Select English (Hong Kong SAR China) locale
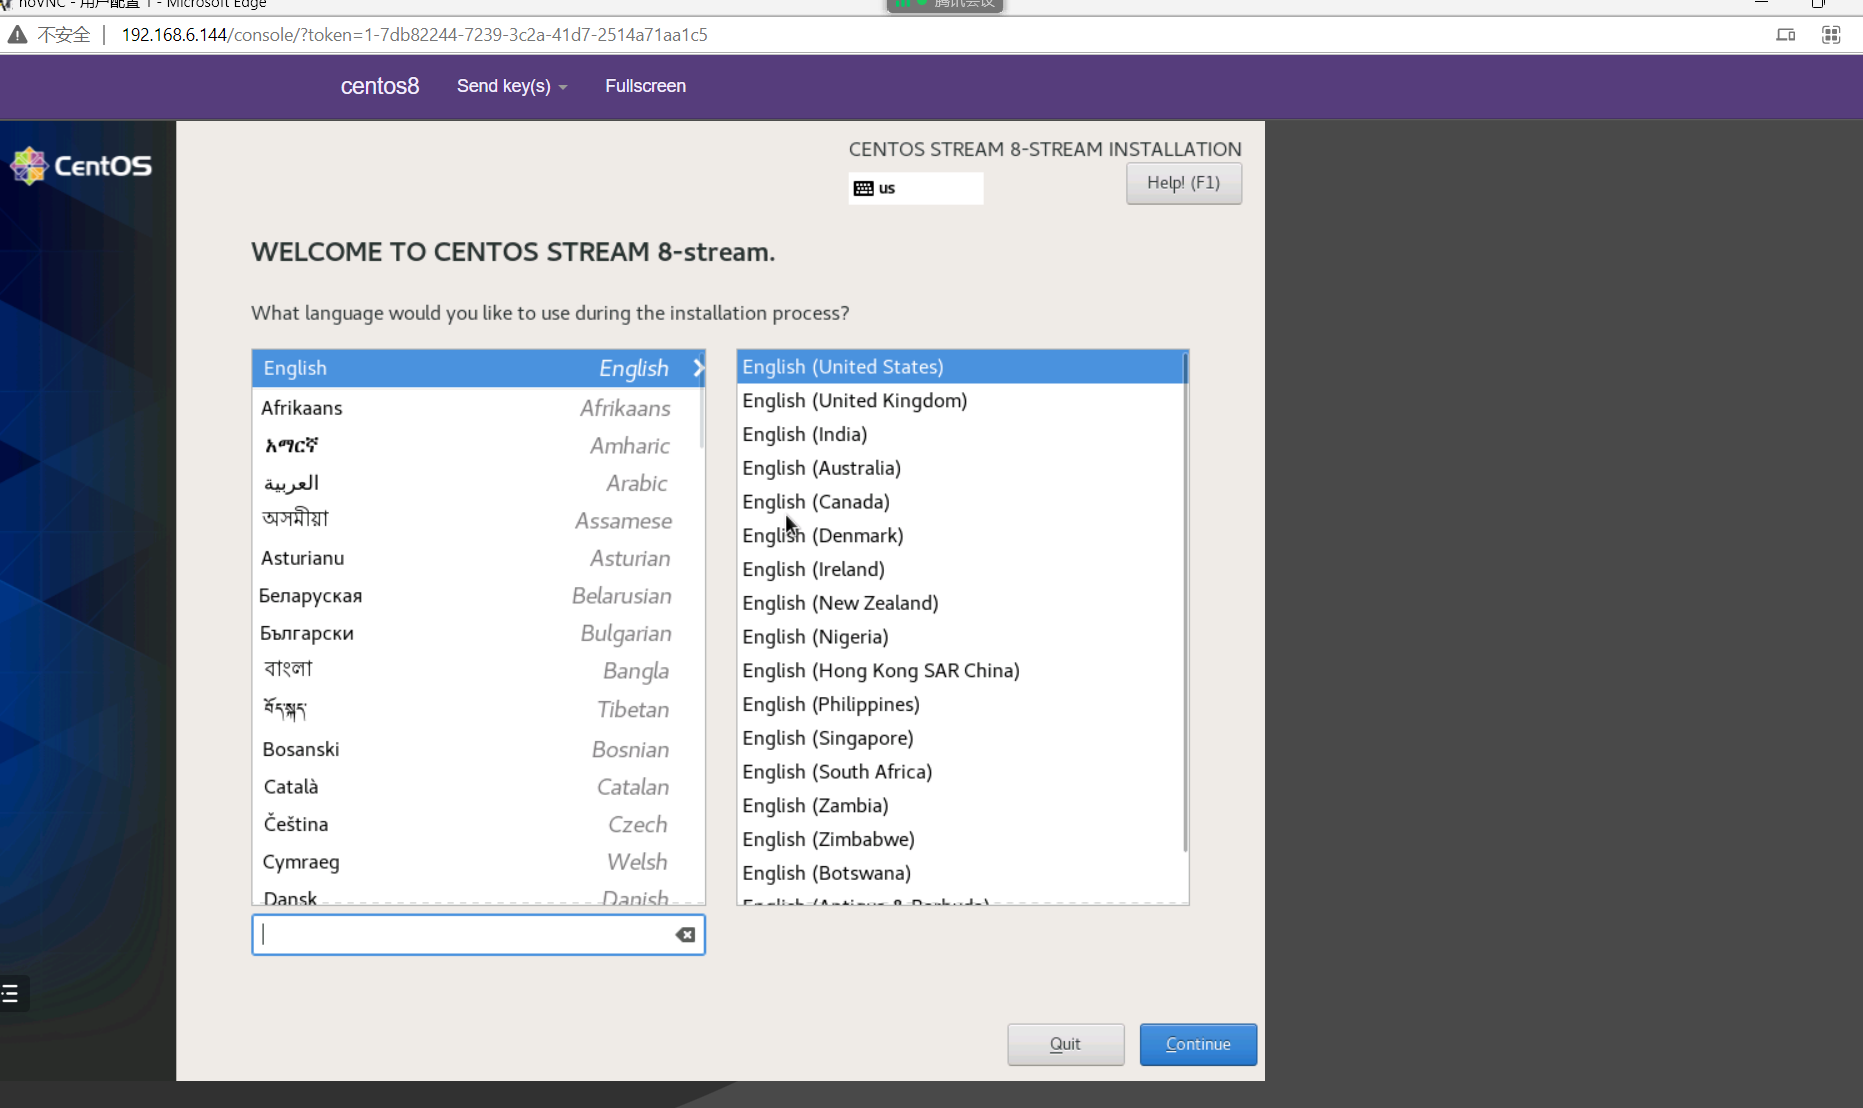The height and width of the screenshot is (1108, 1863). tap(960, 671)
